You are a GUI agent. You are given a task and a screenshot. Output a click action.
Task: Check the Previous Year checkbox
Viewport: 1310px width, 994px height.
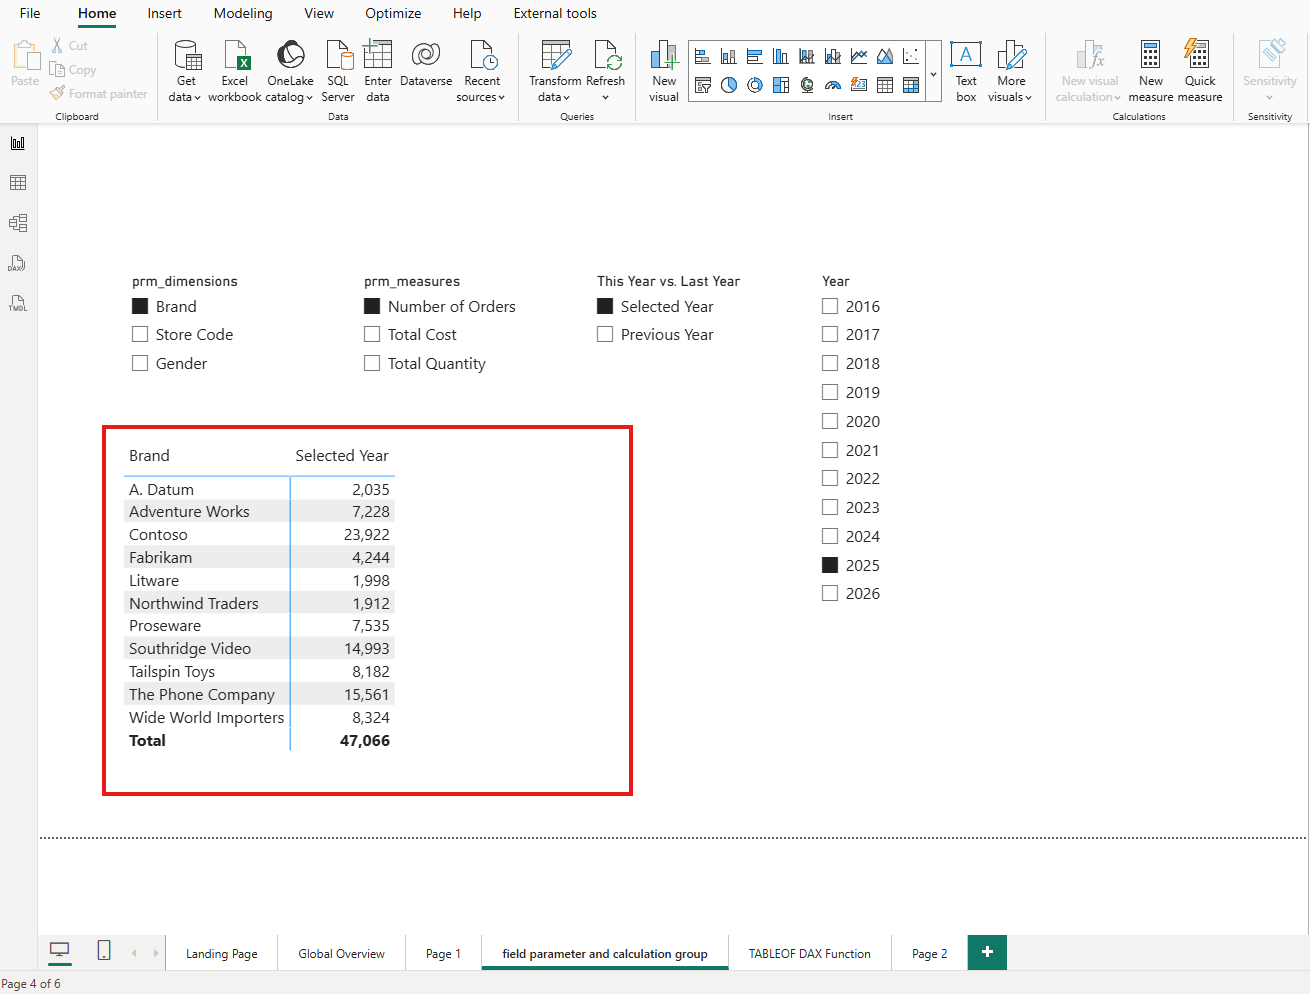(x=605, y=335)
